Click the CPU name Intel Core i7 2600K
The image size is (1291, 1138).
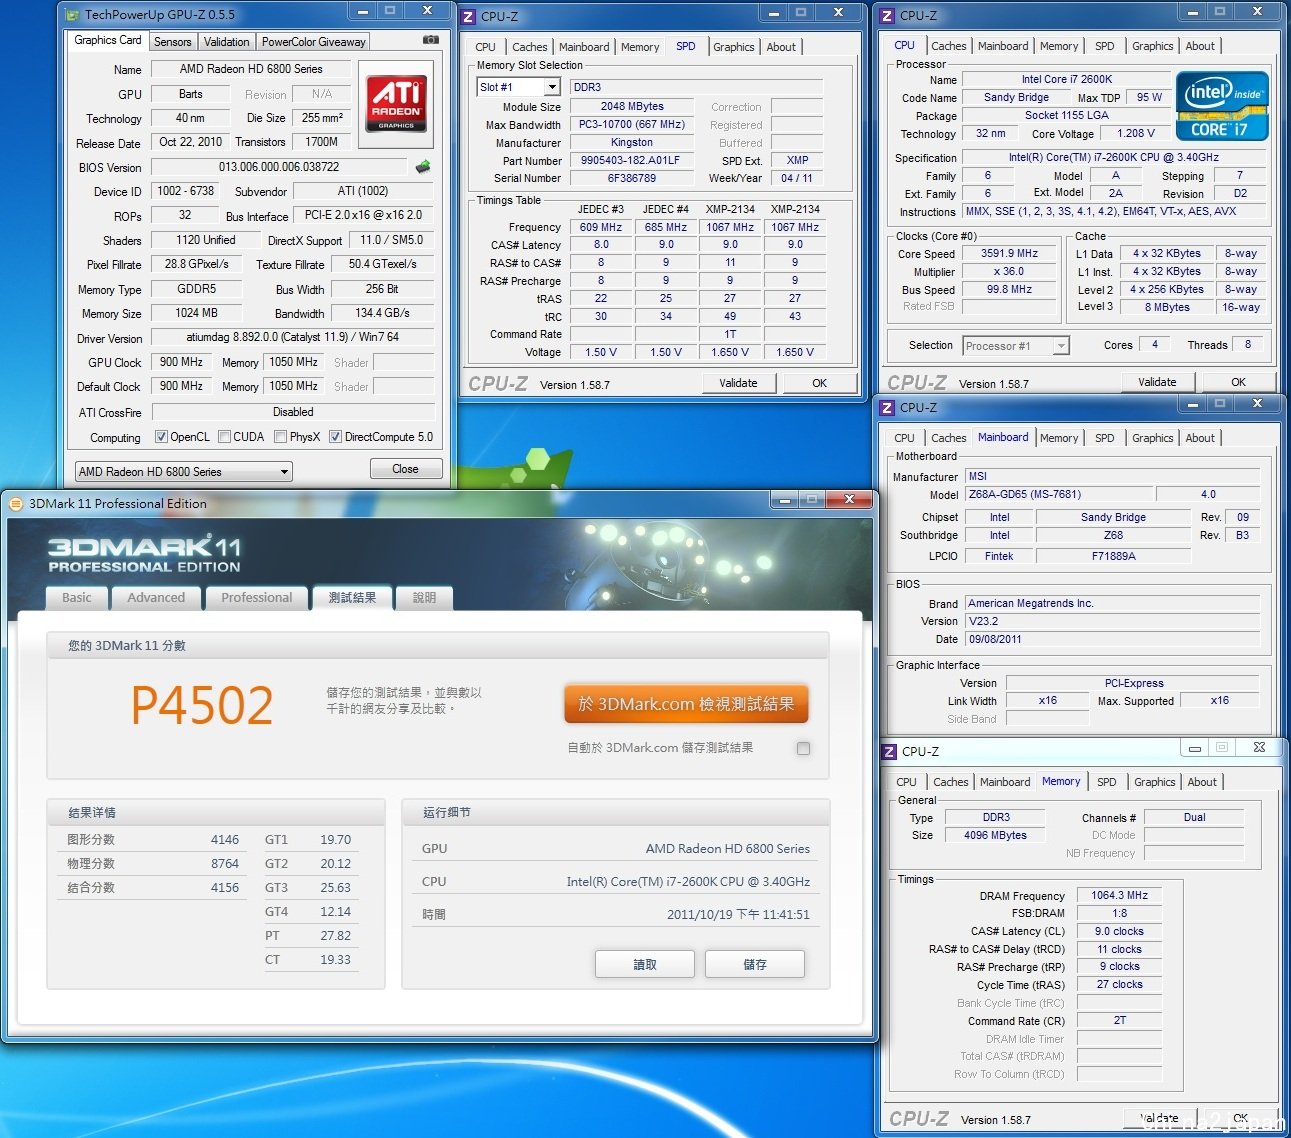[x=1067, y=79]
